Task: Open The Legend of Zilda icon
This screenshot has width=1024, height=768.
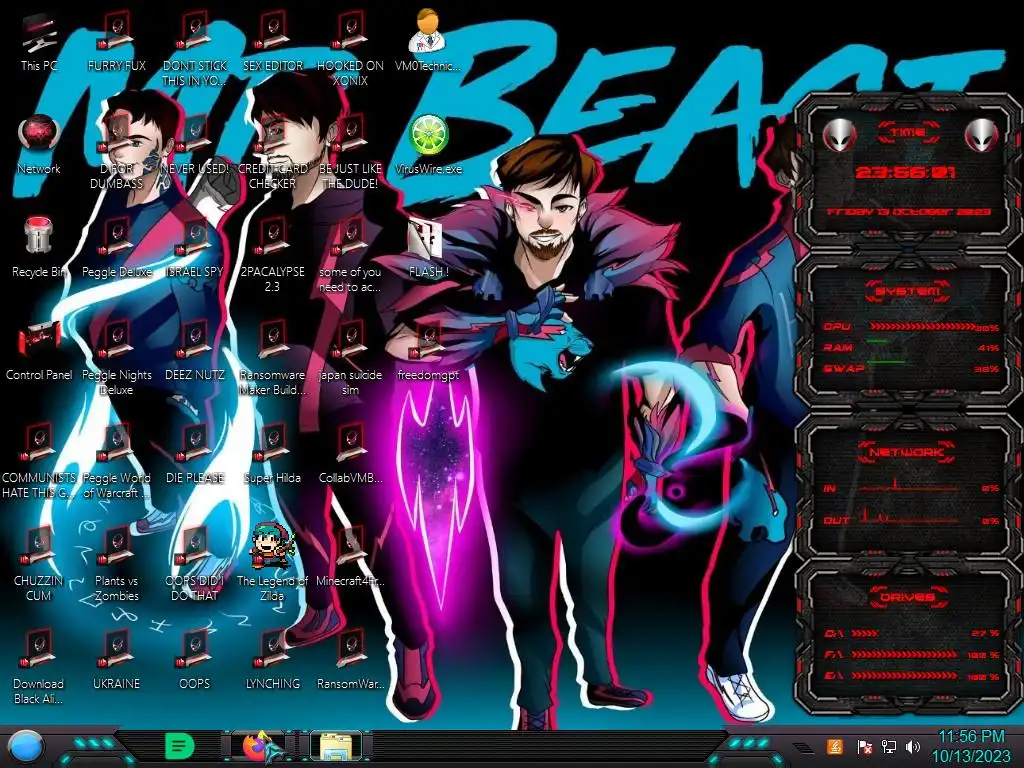Action: (x=272, y=564)
